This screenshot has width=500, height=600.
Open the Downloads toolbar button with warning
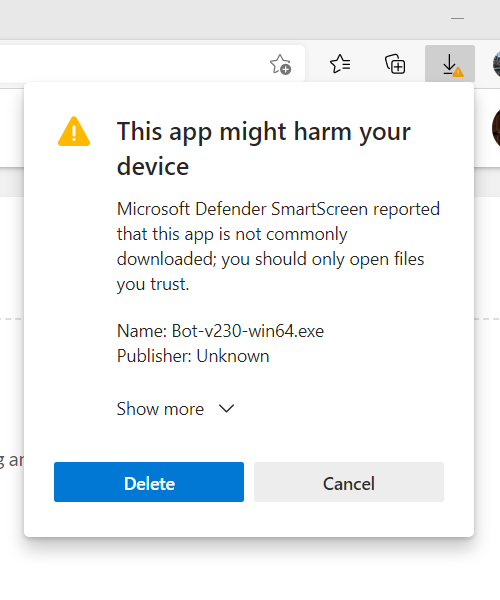click(x=450, y=64)
